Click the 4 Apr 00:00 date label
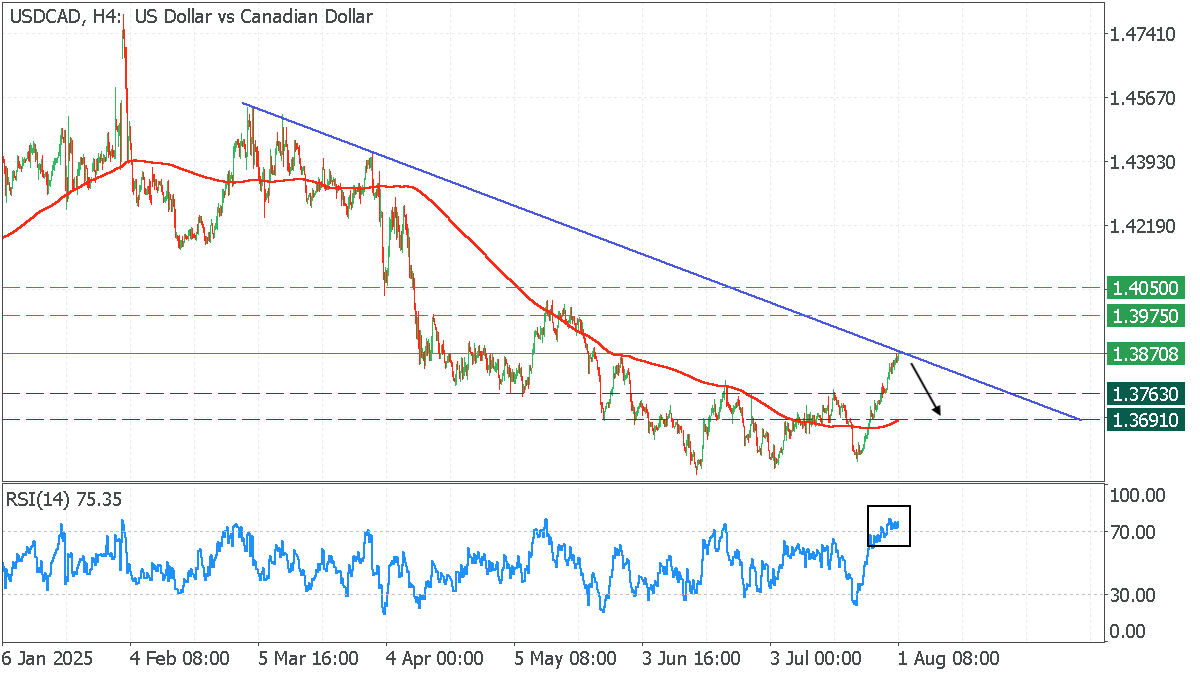The height and width of the screenshot is (675, 1200). pos(436,659)
